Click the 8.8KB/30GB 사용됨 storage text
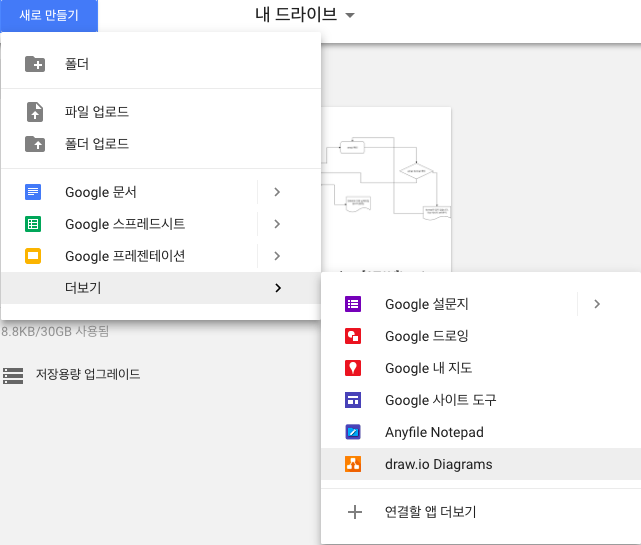 [55, 331]
